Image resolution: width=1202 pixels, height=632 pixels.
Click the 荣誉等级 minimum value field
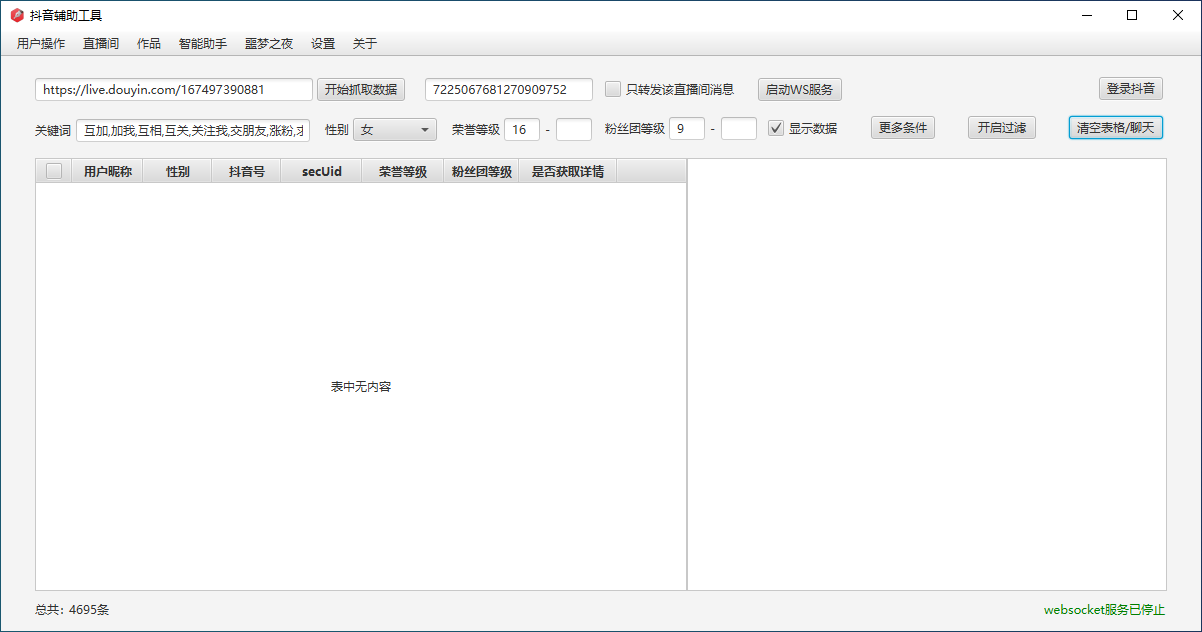point(522,129)
